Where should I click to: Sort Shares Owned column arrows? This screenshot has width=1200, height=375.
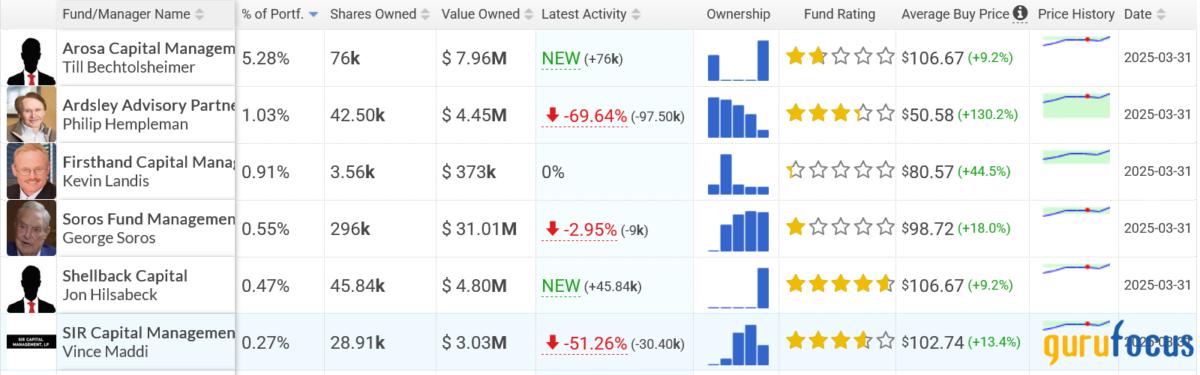(x=423, y=15)
